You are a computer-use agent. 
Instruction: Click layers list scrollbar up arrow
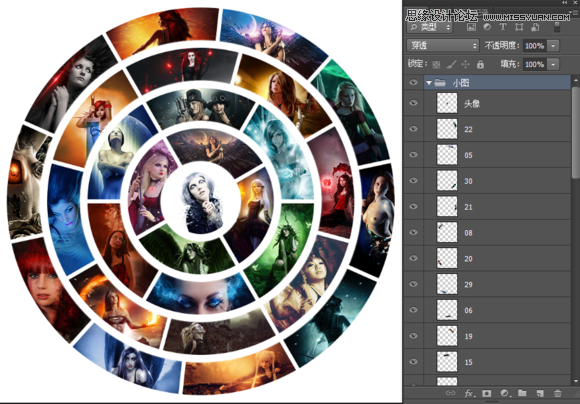(576, 80)
